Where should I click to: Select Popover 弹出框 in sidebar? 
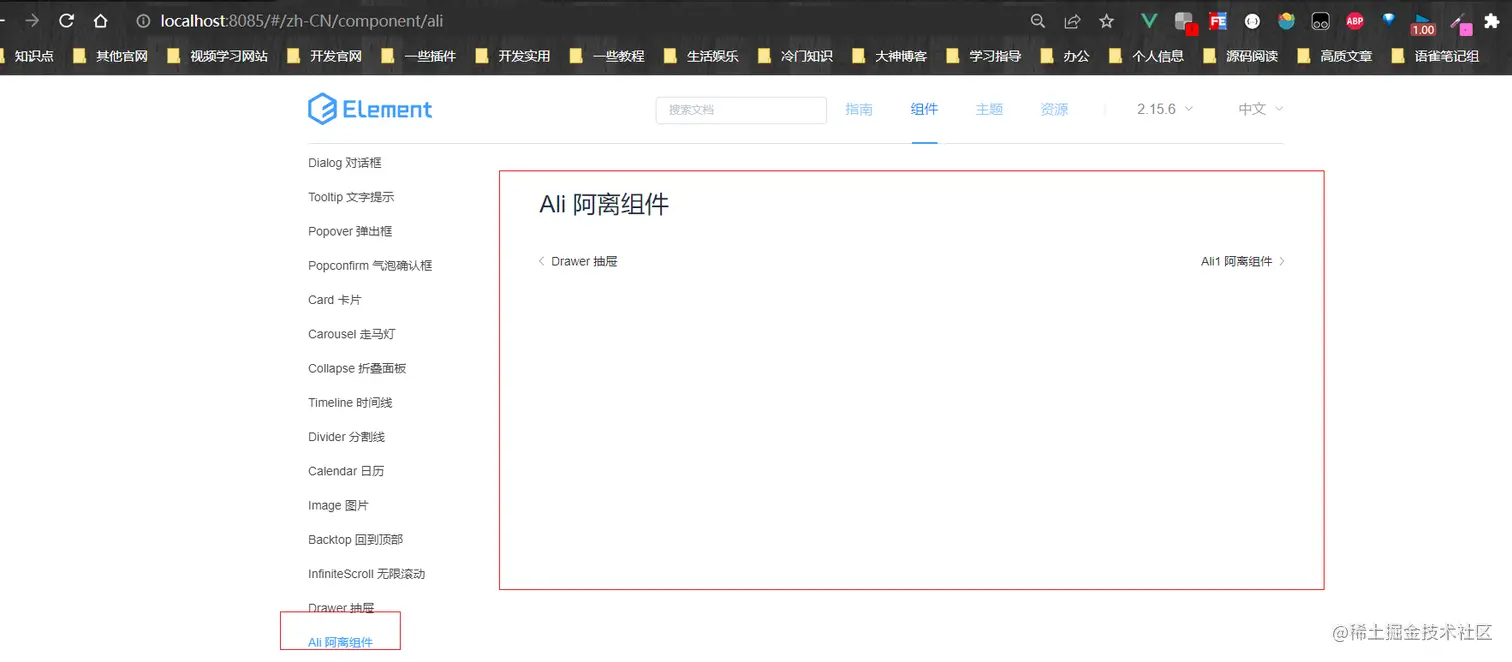[x=350, y=231]
